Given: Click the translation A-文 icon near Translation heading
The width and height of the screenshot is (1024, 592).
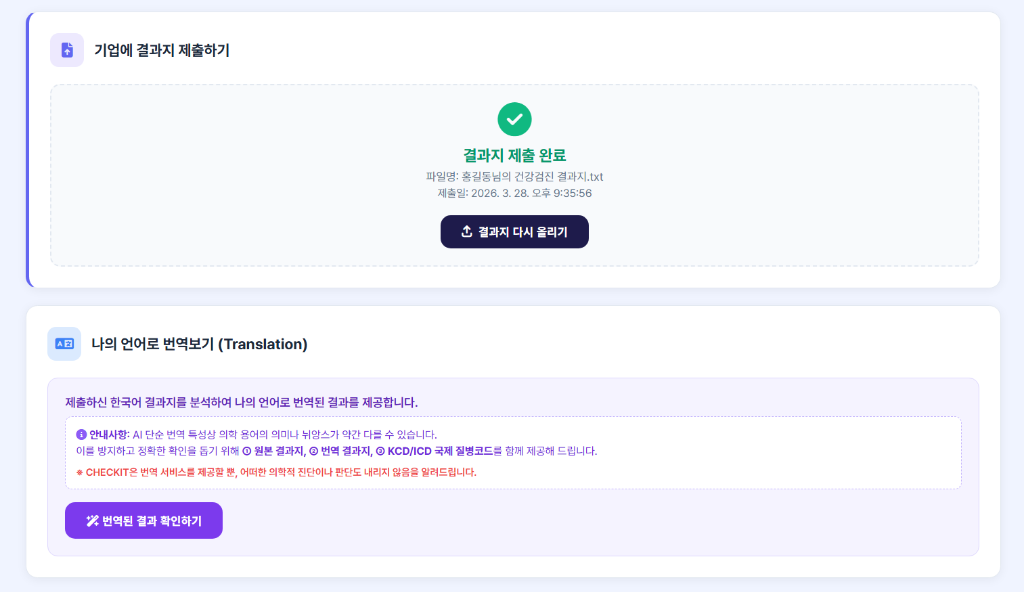Looking at the screenshot, I should coord(64,343).
